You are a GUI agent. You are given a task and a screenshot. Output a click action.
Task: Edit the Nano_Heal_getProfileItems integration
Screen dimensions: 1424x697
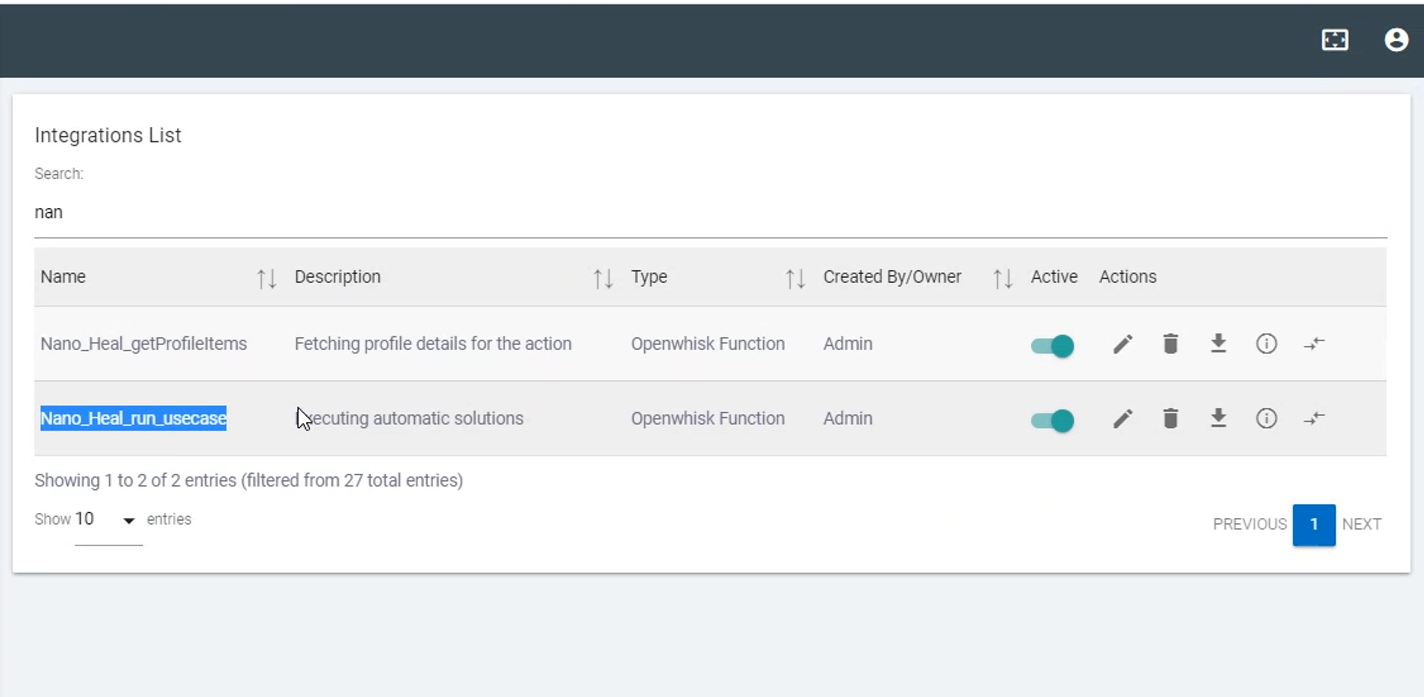(x=1123, y=344)
